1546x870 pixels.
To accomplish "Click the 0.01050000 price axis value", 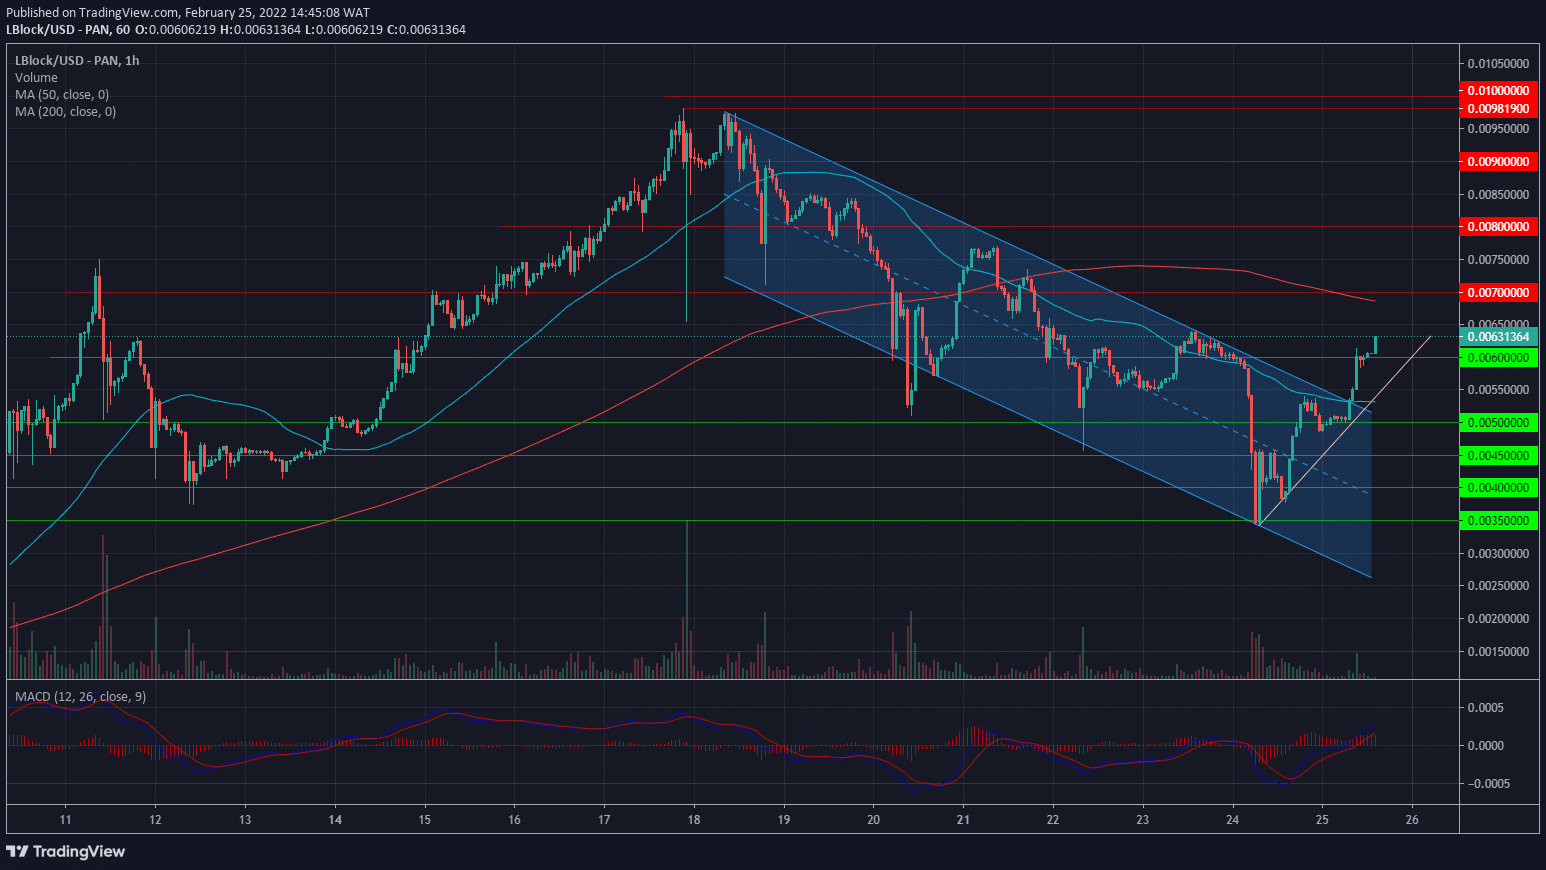I will [1498, 63].
